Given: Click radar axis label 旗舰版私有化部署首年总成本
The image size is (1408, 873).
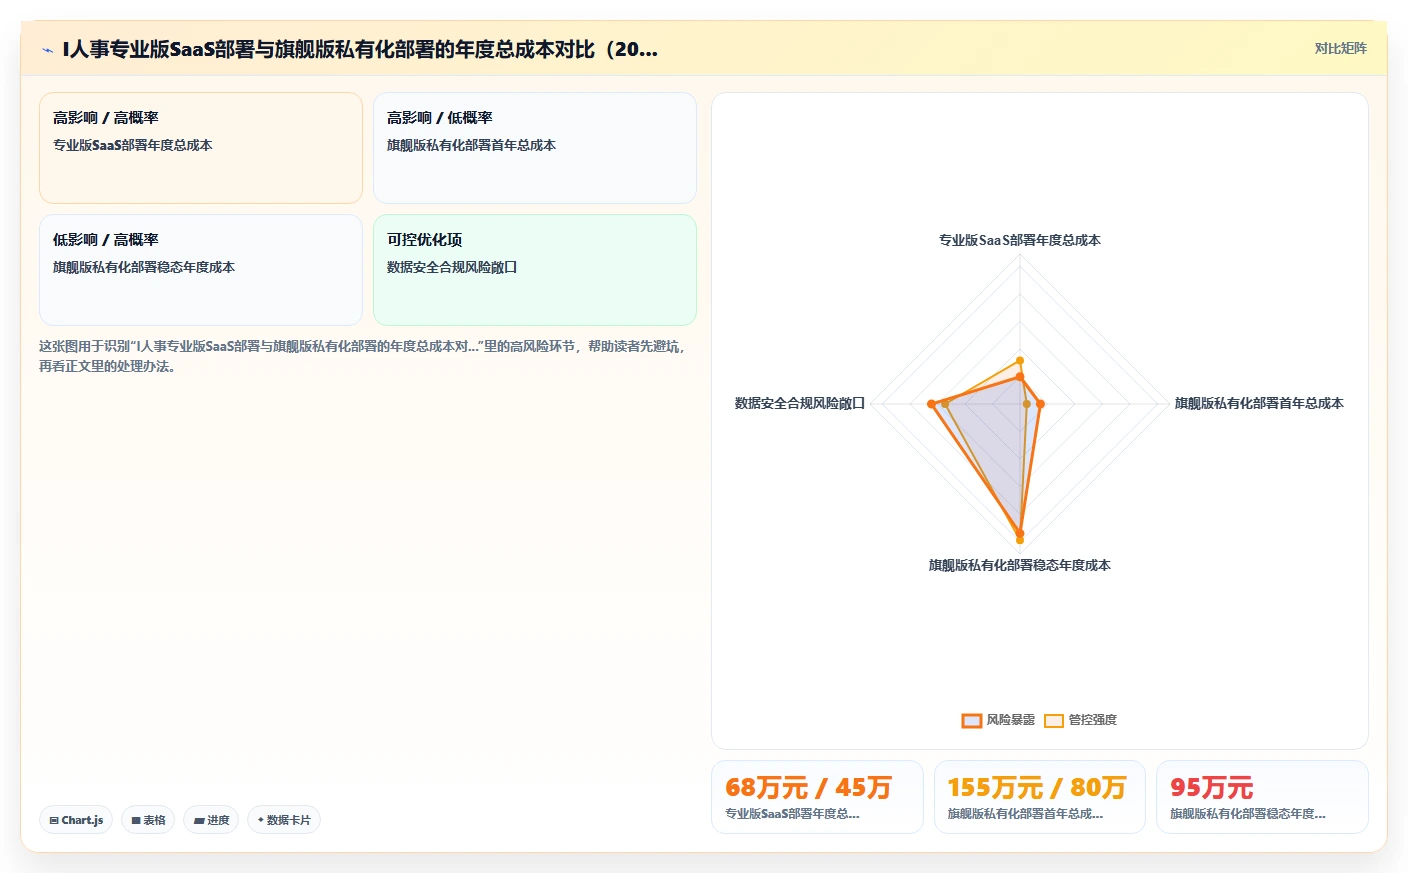Looking at the screenshot, I should 1259,403.
